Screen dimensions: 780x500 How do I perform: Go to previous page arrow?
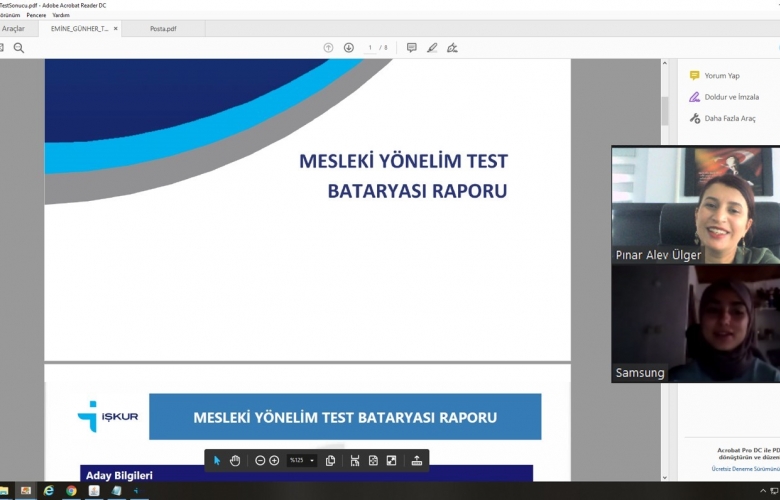pyautogui.click(x=328, y=48)
